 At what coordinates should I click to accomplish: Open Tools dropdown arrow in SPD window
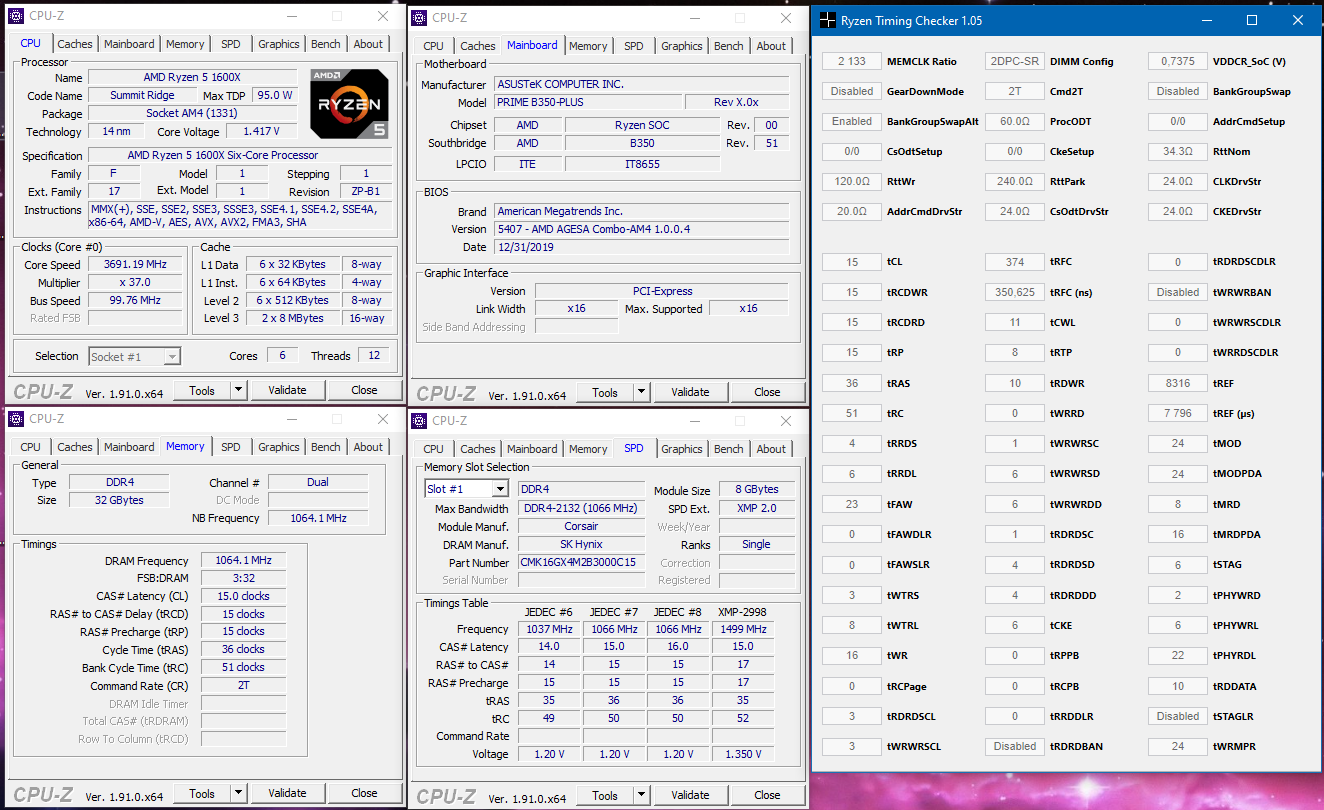(641, 795)
